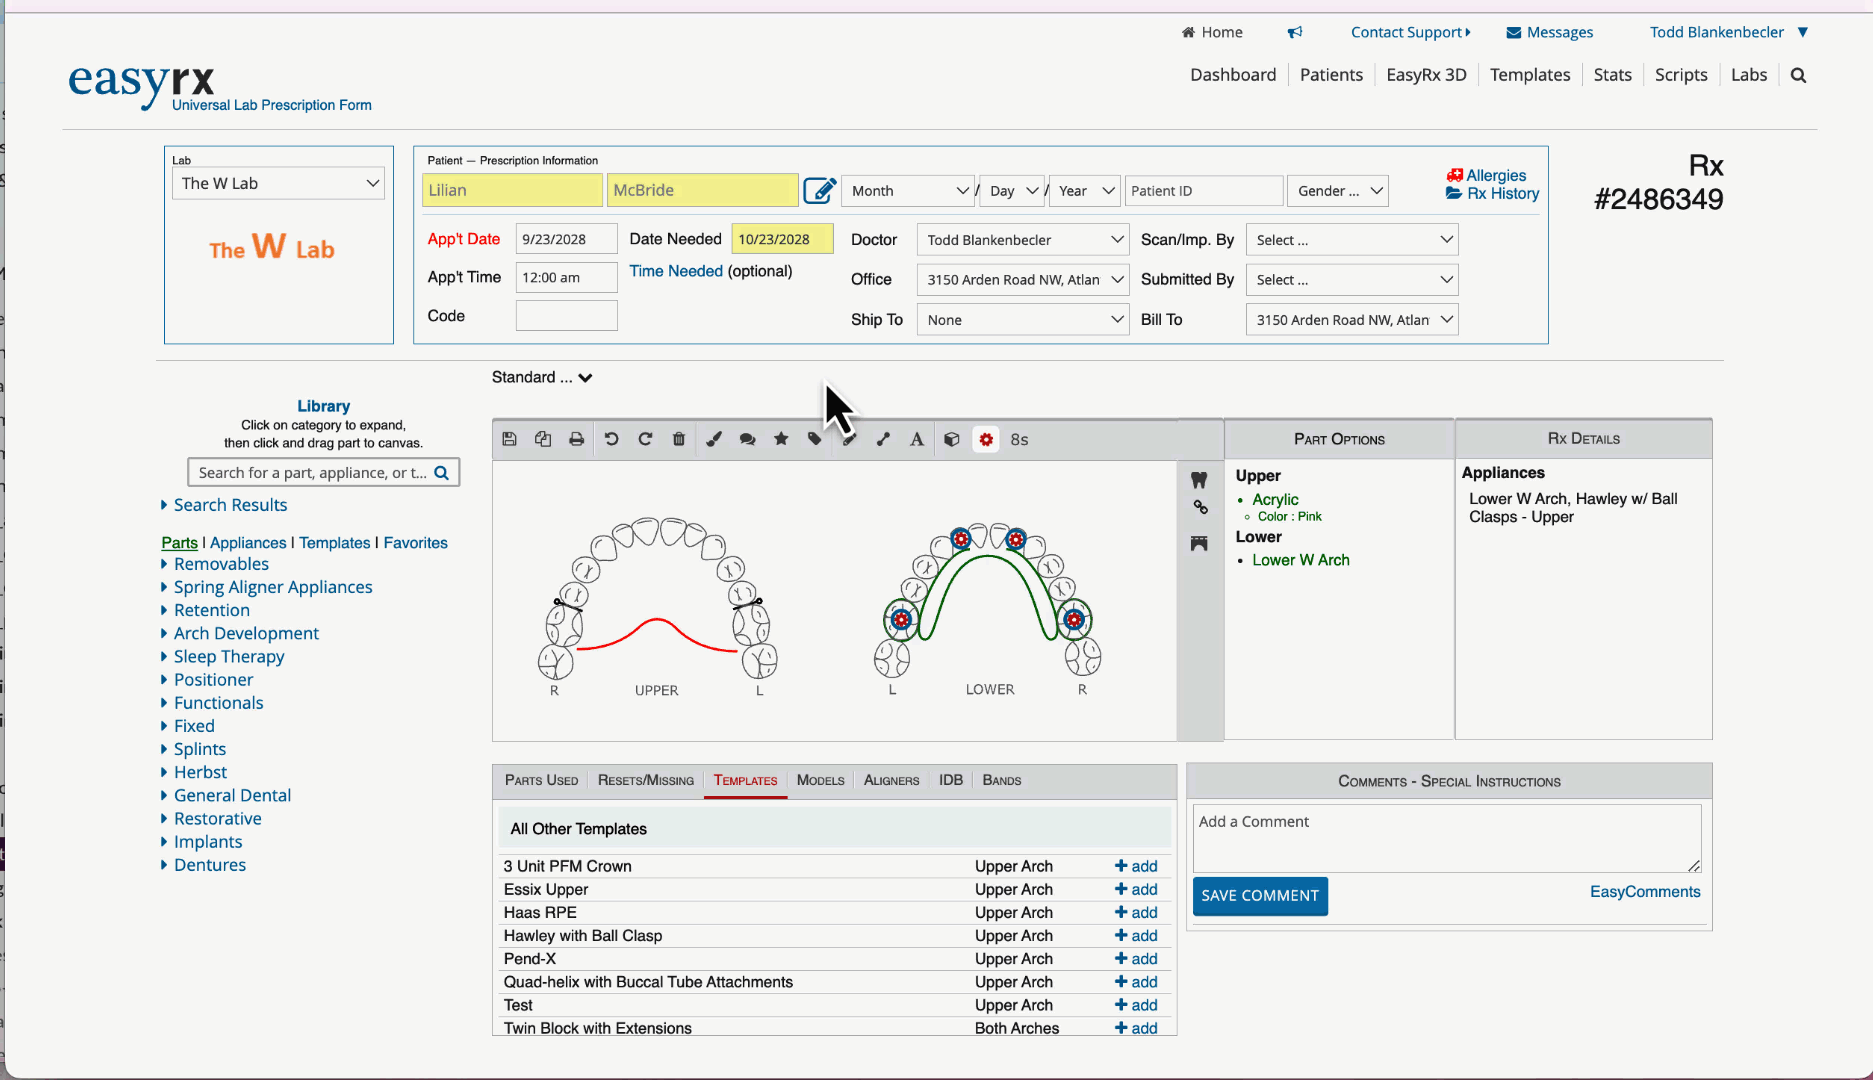The image size is (1873, 1080).
Task: Toggle the red gear icon
Action: [x=986, y=439]
